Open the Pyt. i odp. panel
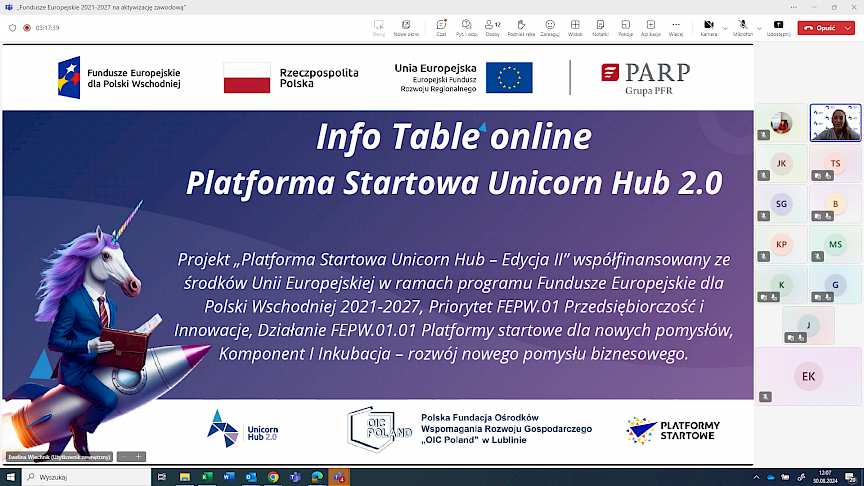Image resolution: width=864 pixels, height=486 pixels. coord(467,28)
